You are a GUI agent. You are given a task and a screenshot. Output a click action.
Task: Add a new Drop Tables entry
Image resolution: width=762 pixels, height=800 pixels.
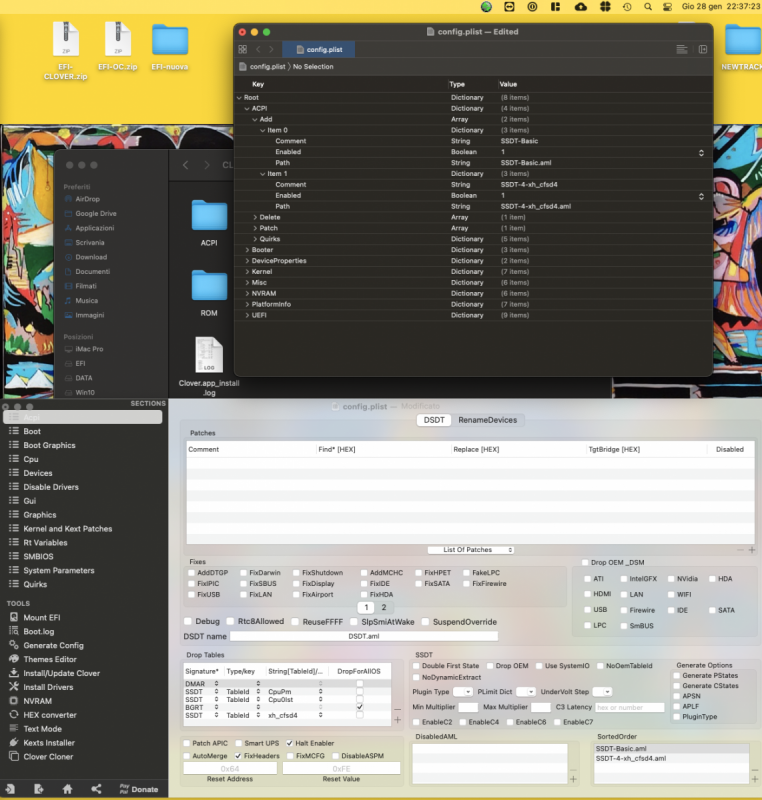point(398,720)
